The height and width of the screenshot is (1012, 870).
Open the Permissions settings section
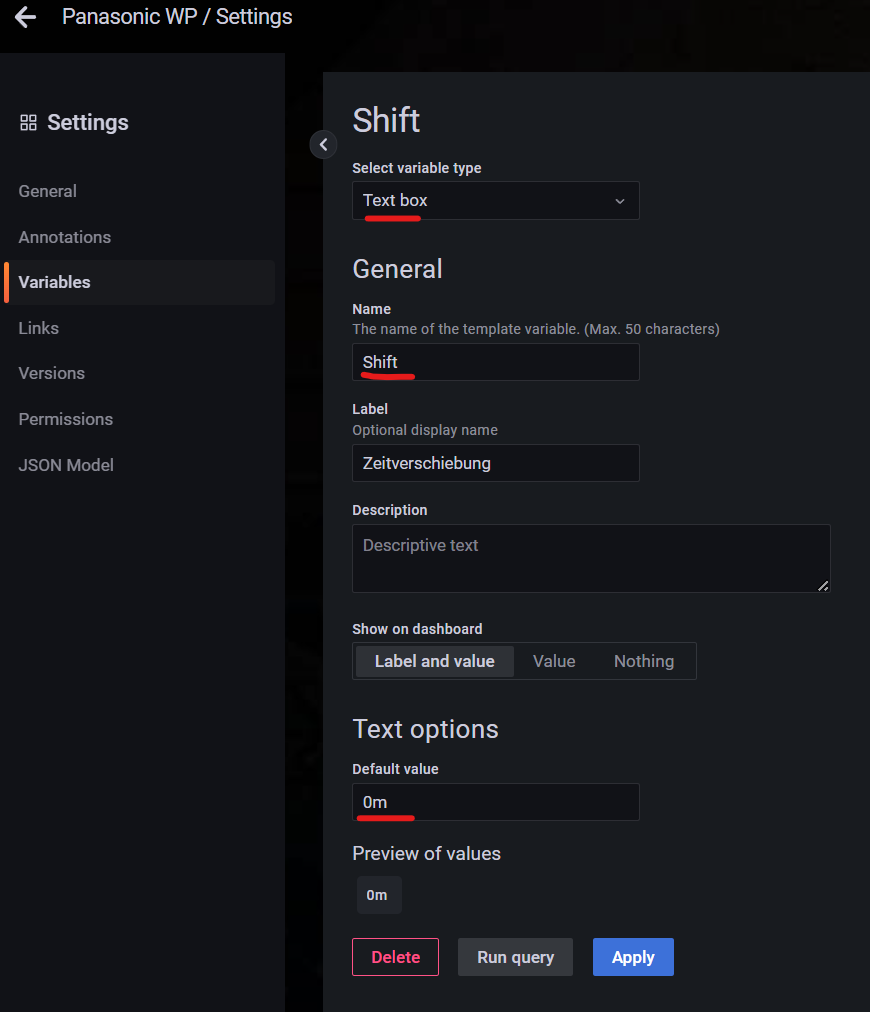point(66,419)
